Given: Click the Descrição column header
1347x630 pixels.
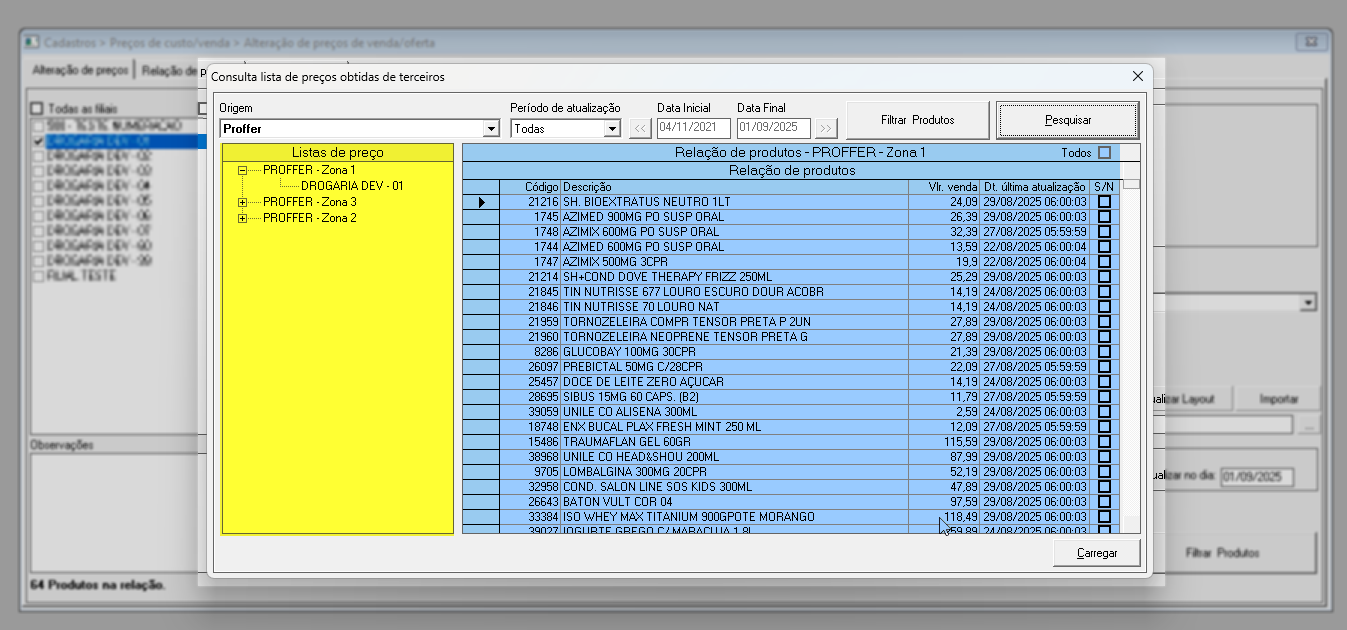Looking at the screenshot, I should click(734, 187).
